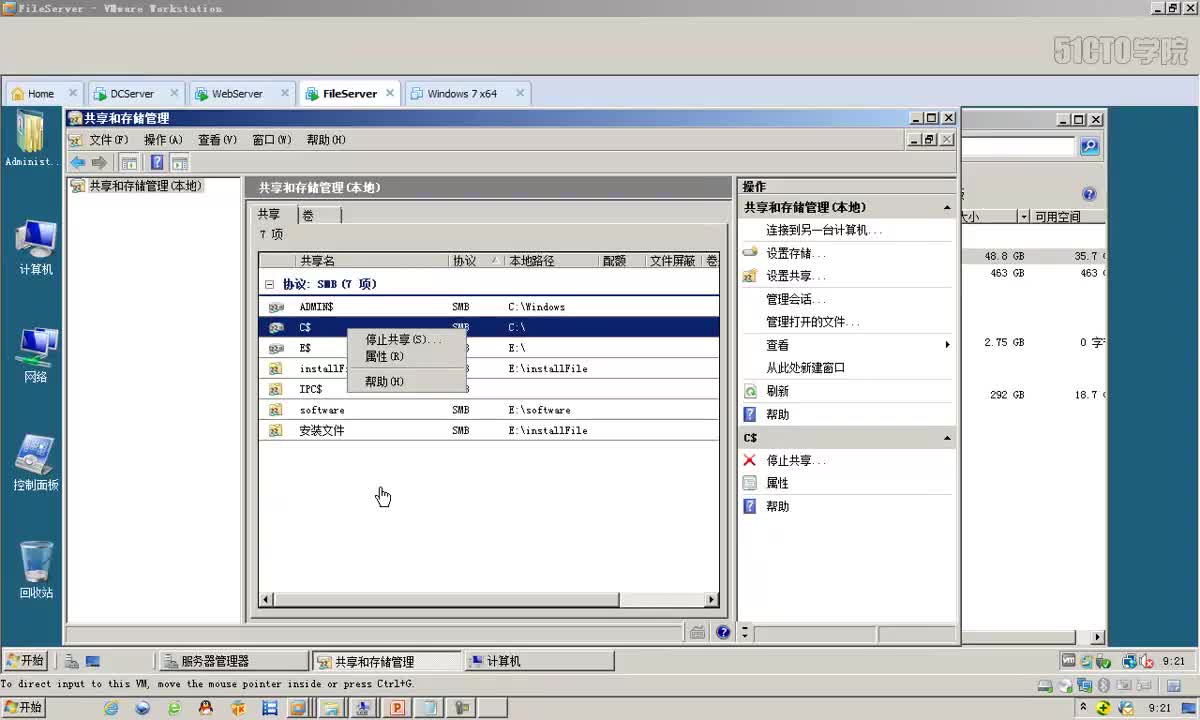Viewport: 1200px width, 720px height.
Task: Switch to the 卷 tab
Action: point(320,215)
